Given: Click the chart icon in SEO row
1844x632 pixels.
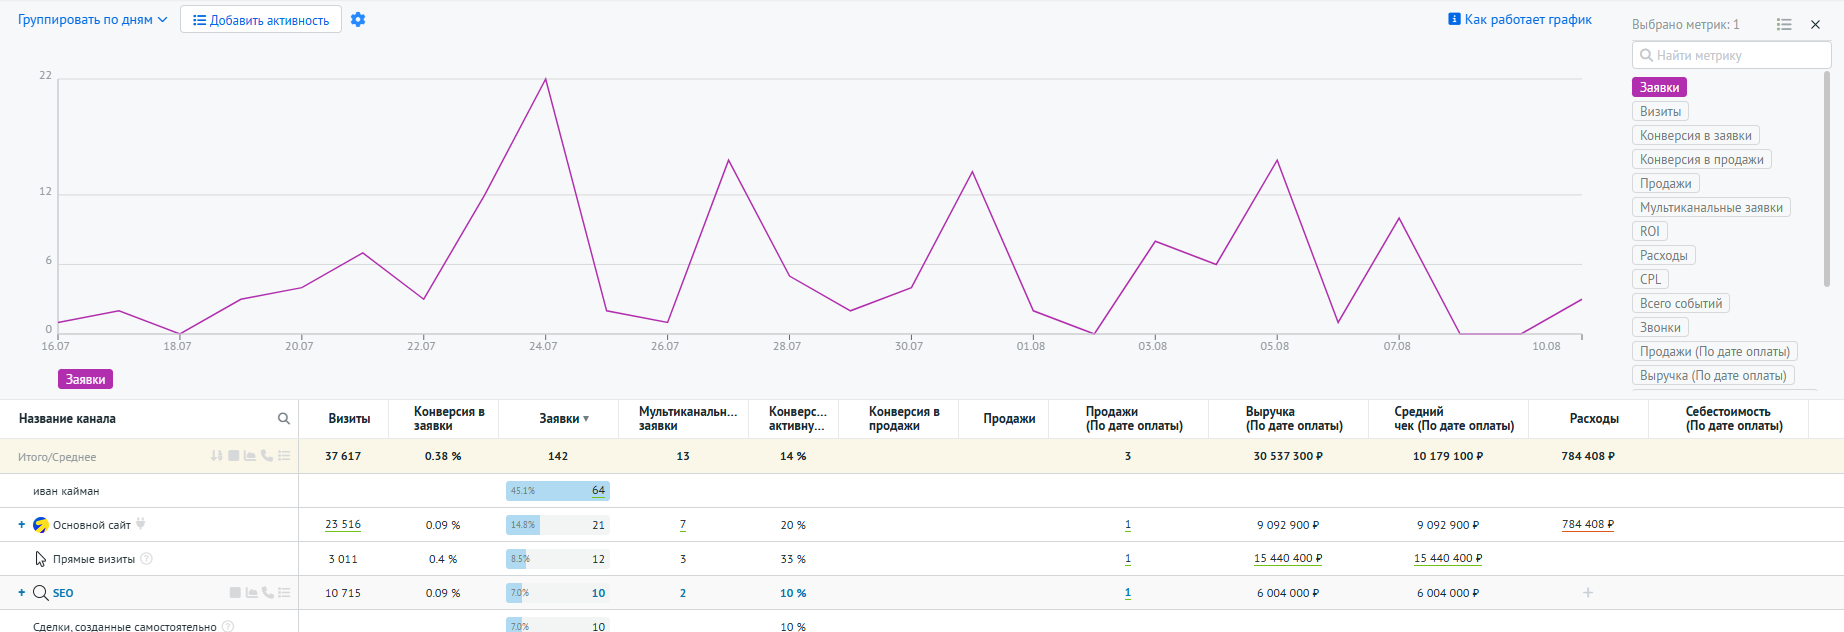Looking at the screenshot, I should [x=251, y=593].
